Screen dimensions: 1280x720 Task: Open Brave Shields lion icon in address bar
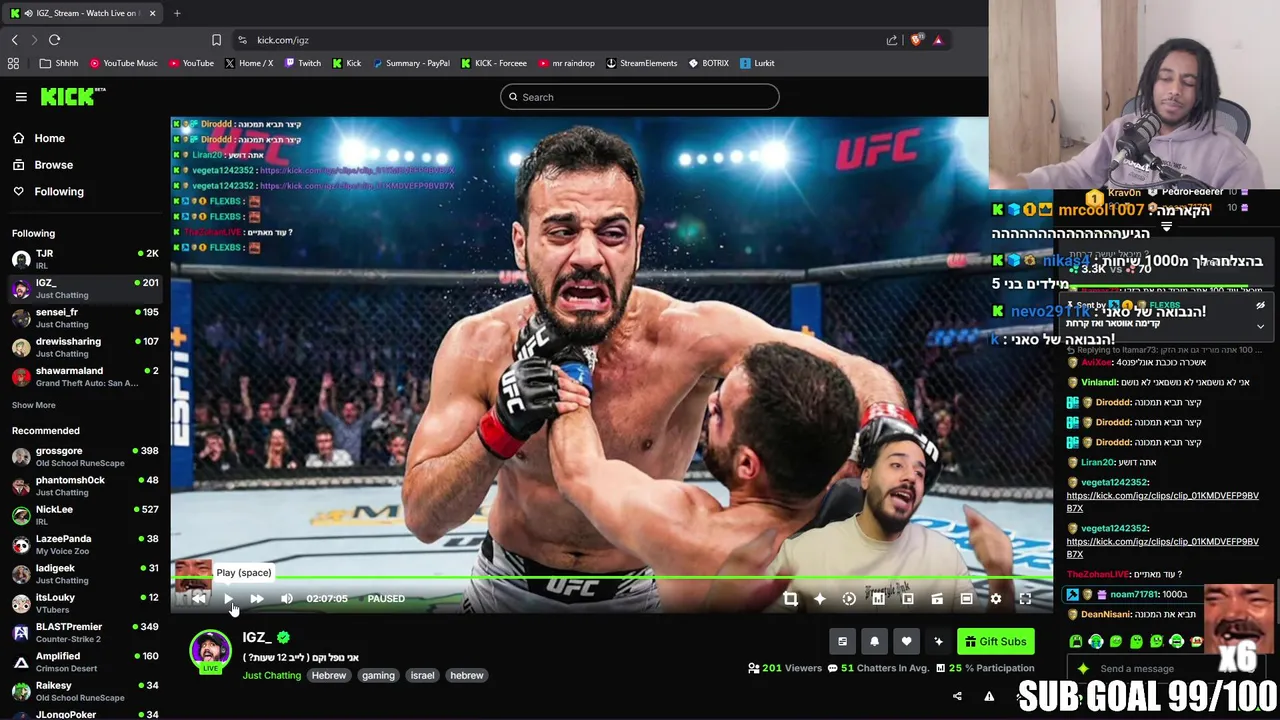coord(916,40)
